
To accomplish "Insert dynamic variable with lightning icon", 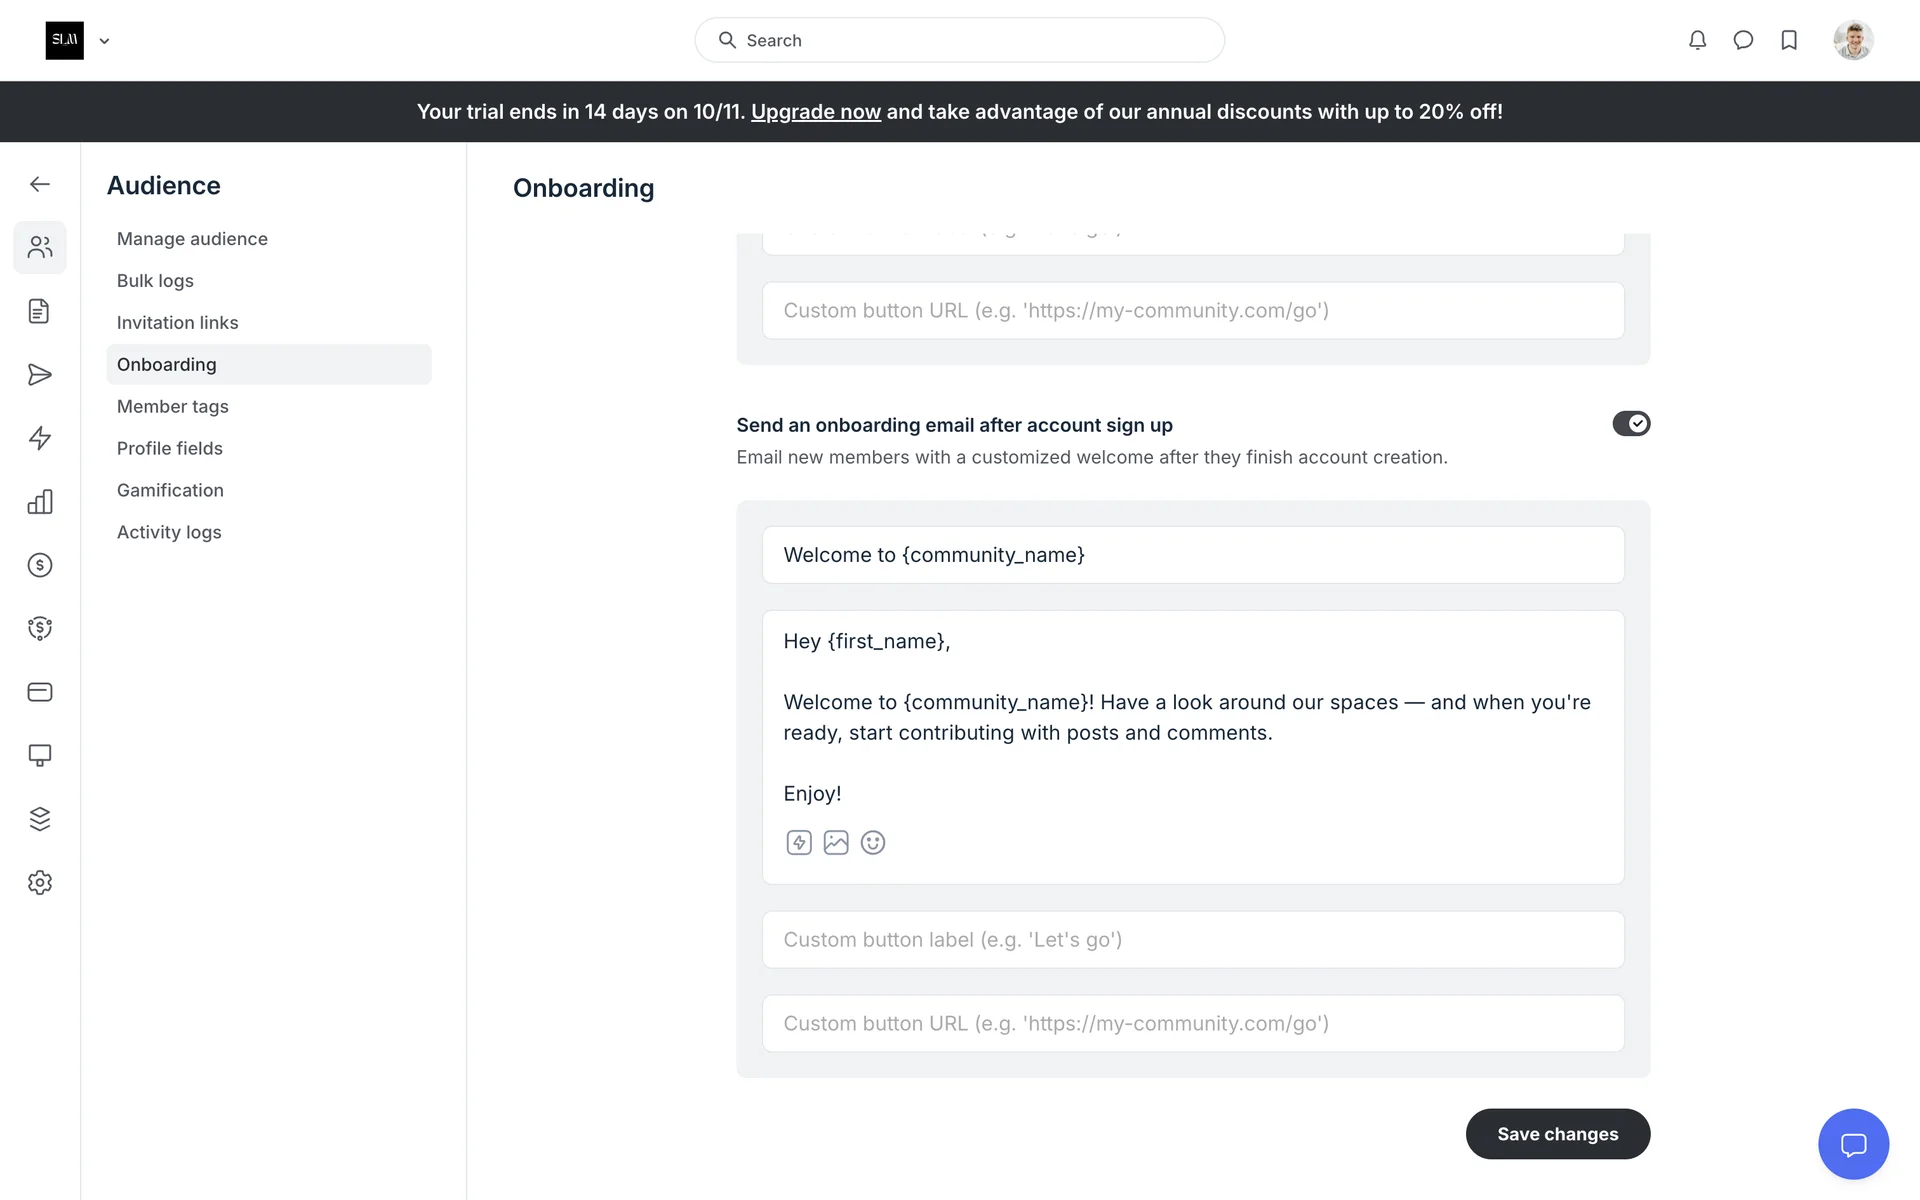I will 799,843.
